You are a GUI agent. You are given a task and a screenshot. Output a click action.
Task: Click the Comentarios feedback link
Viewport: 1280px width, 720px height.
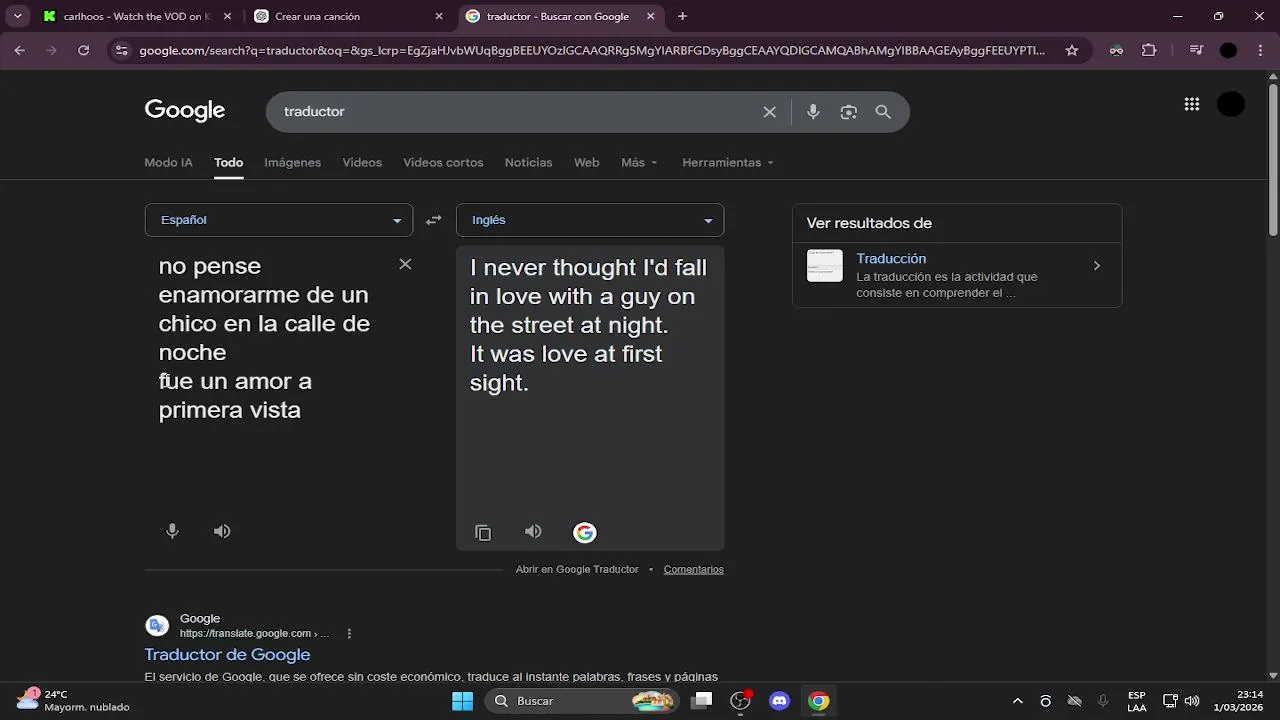point(693,569)
